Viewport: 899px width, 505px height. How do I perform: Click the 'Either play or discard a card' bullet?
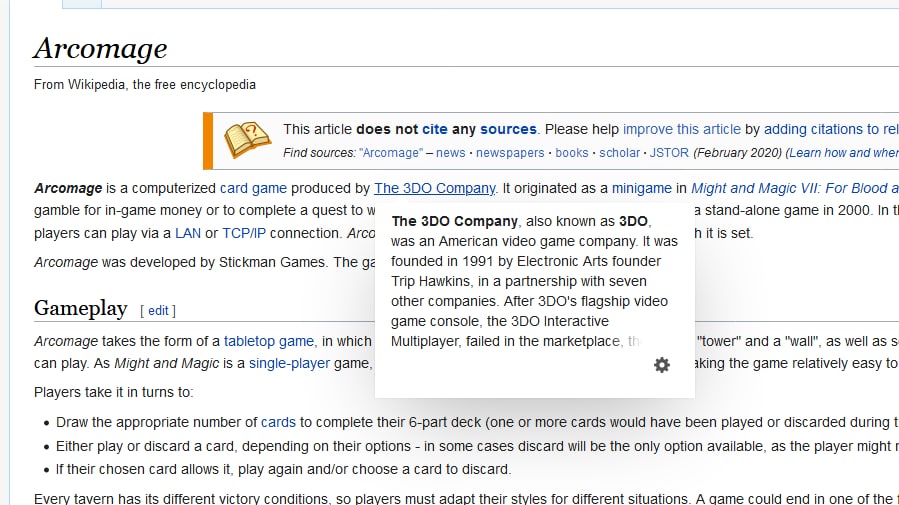pos(477,446)
